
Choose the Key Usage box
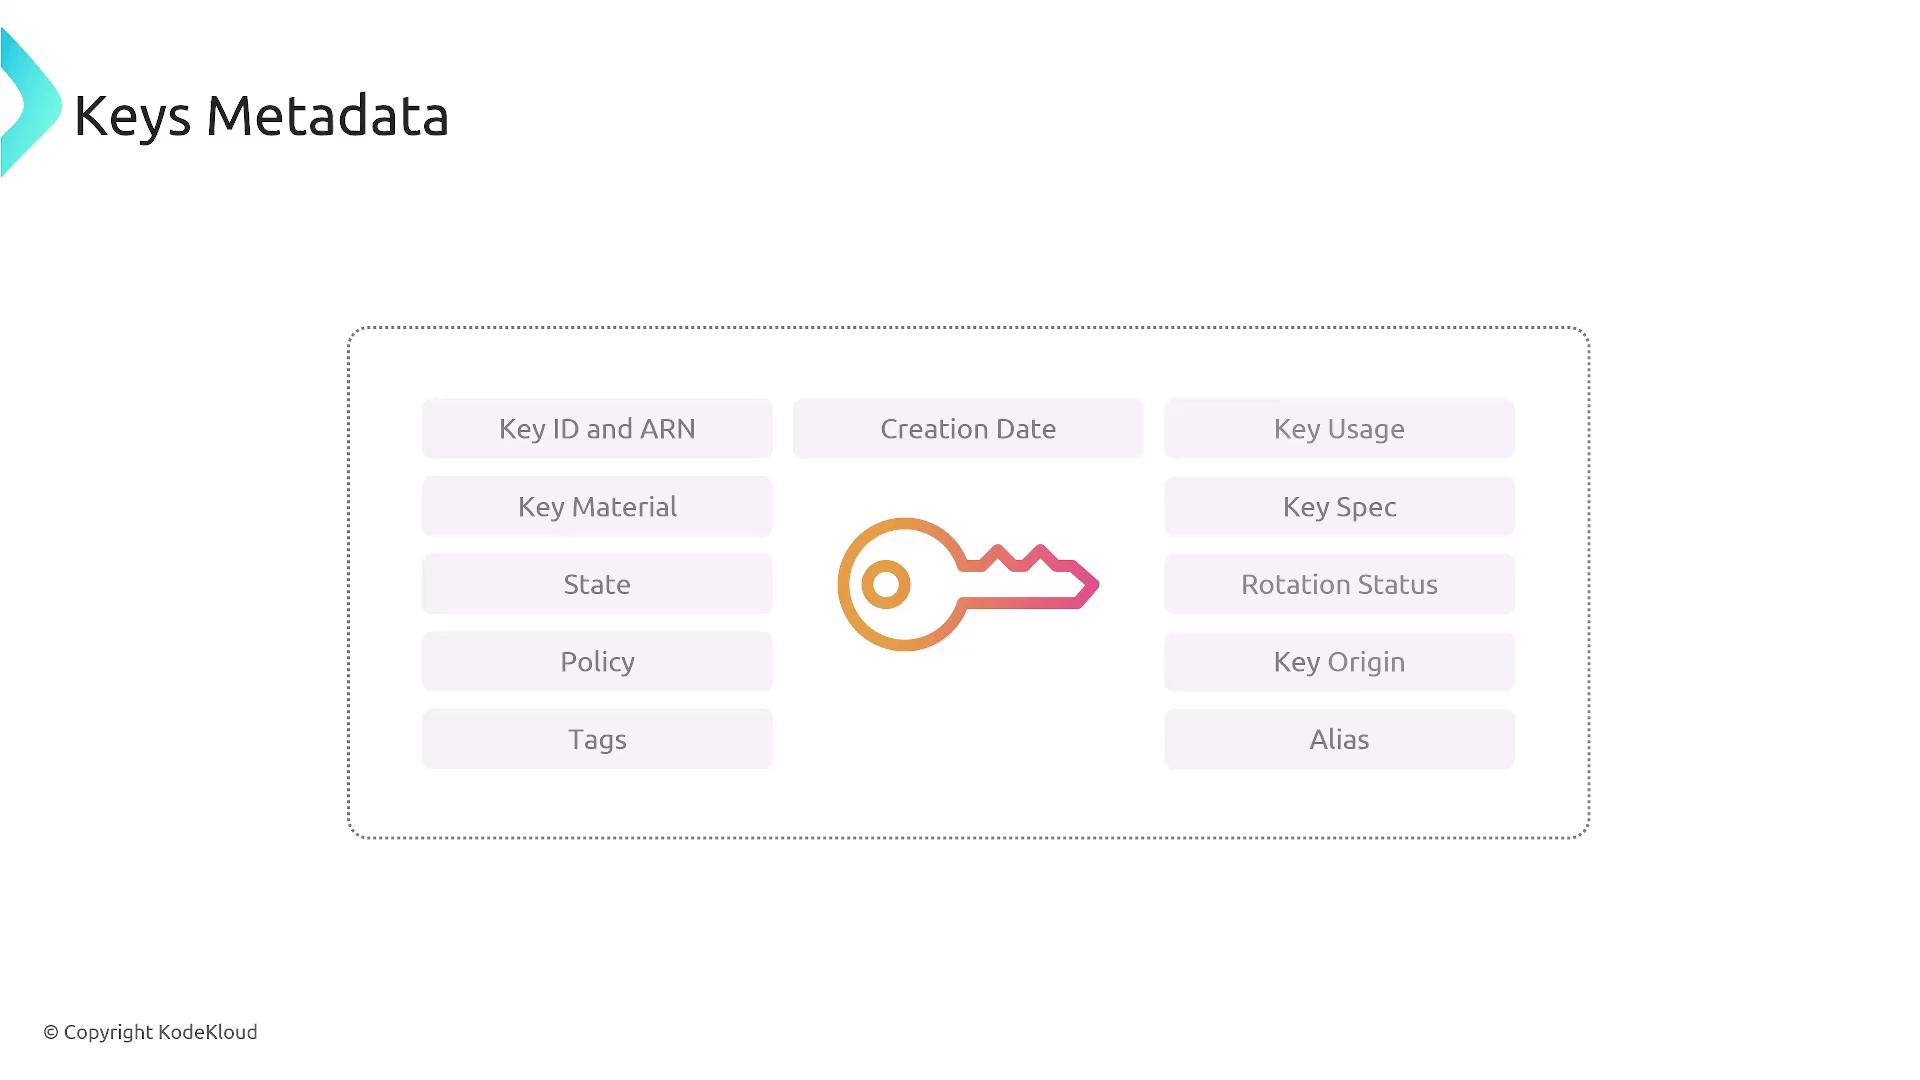click(x=1339, y=429)
